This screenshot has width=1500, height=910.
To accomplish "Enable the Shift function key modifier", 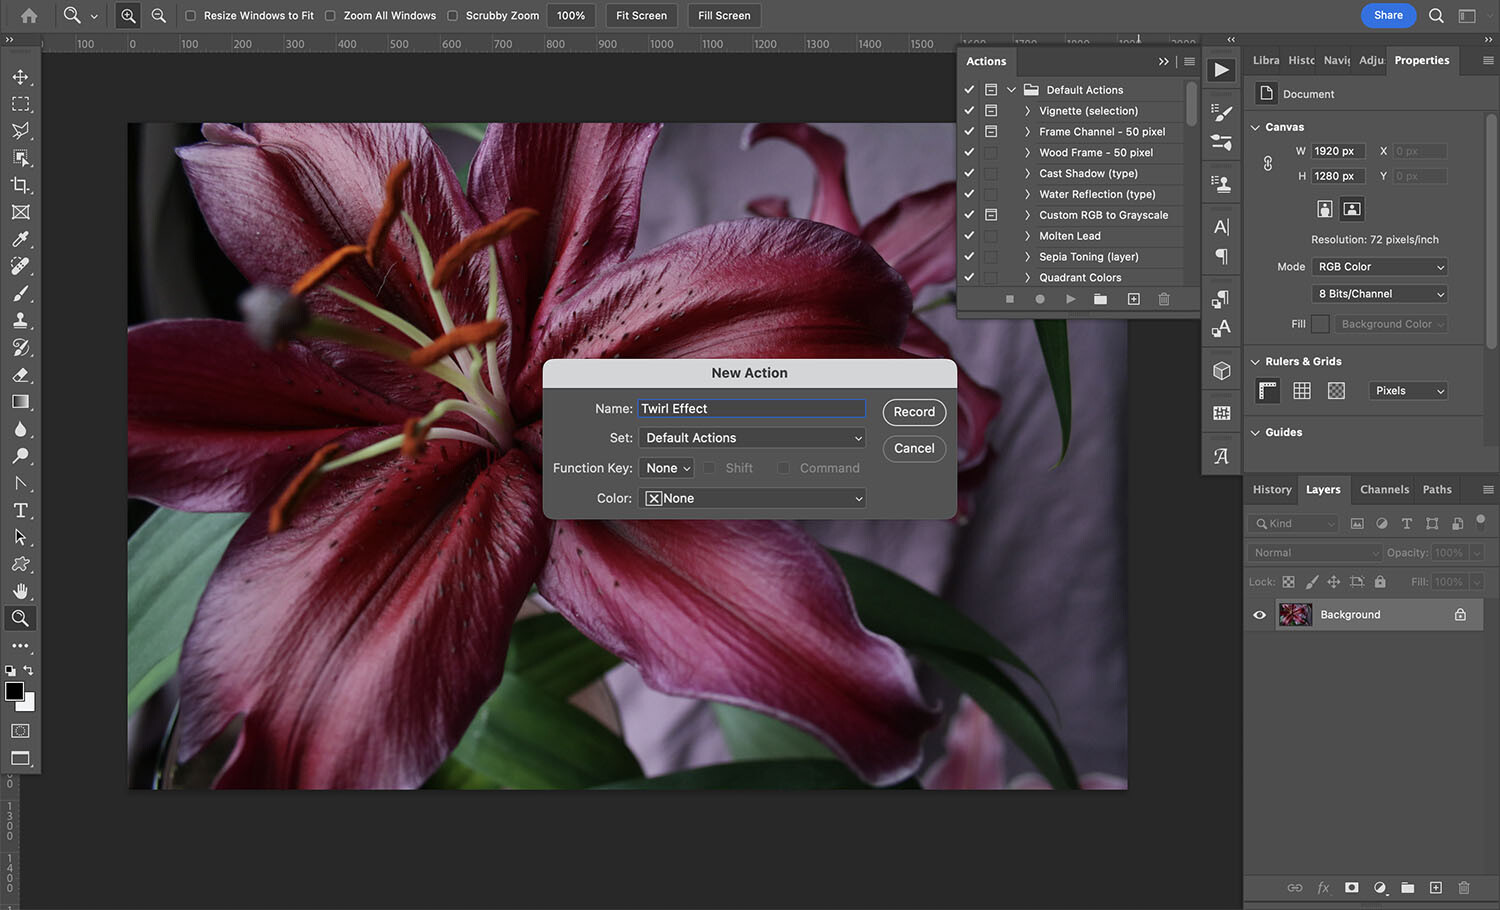I will pos(710,467).
